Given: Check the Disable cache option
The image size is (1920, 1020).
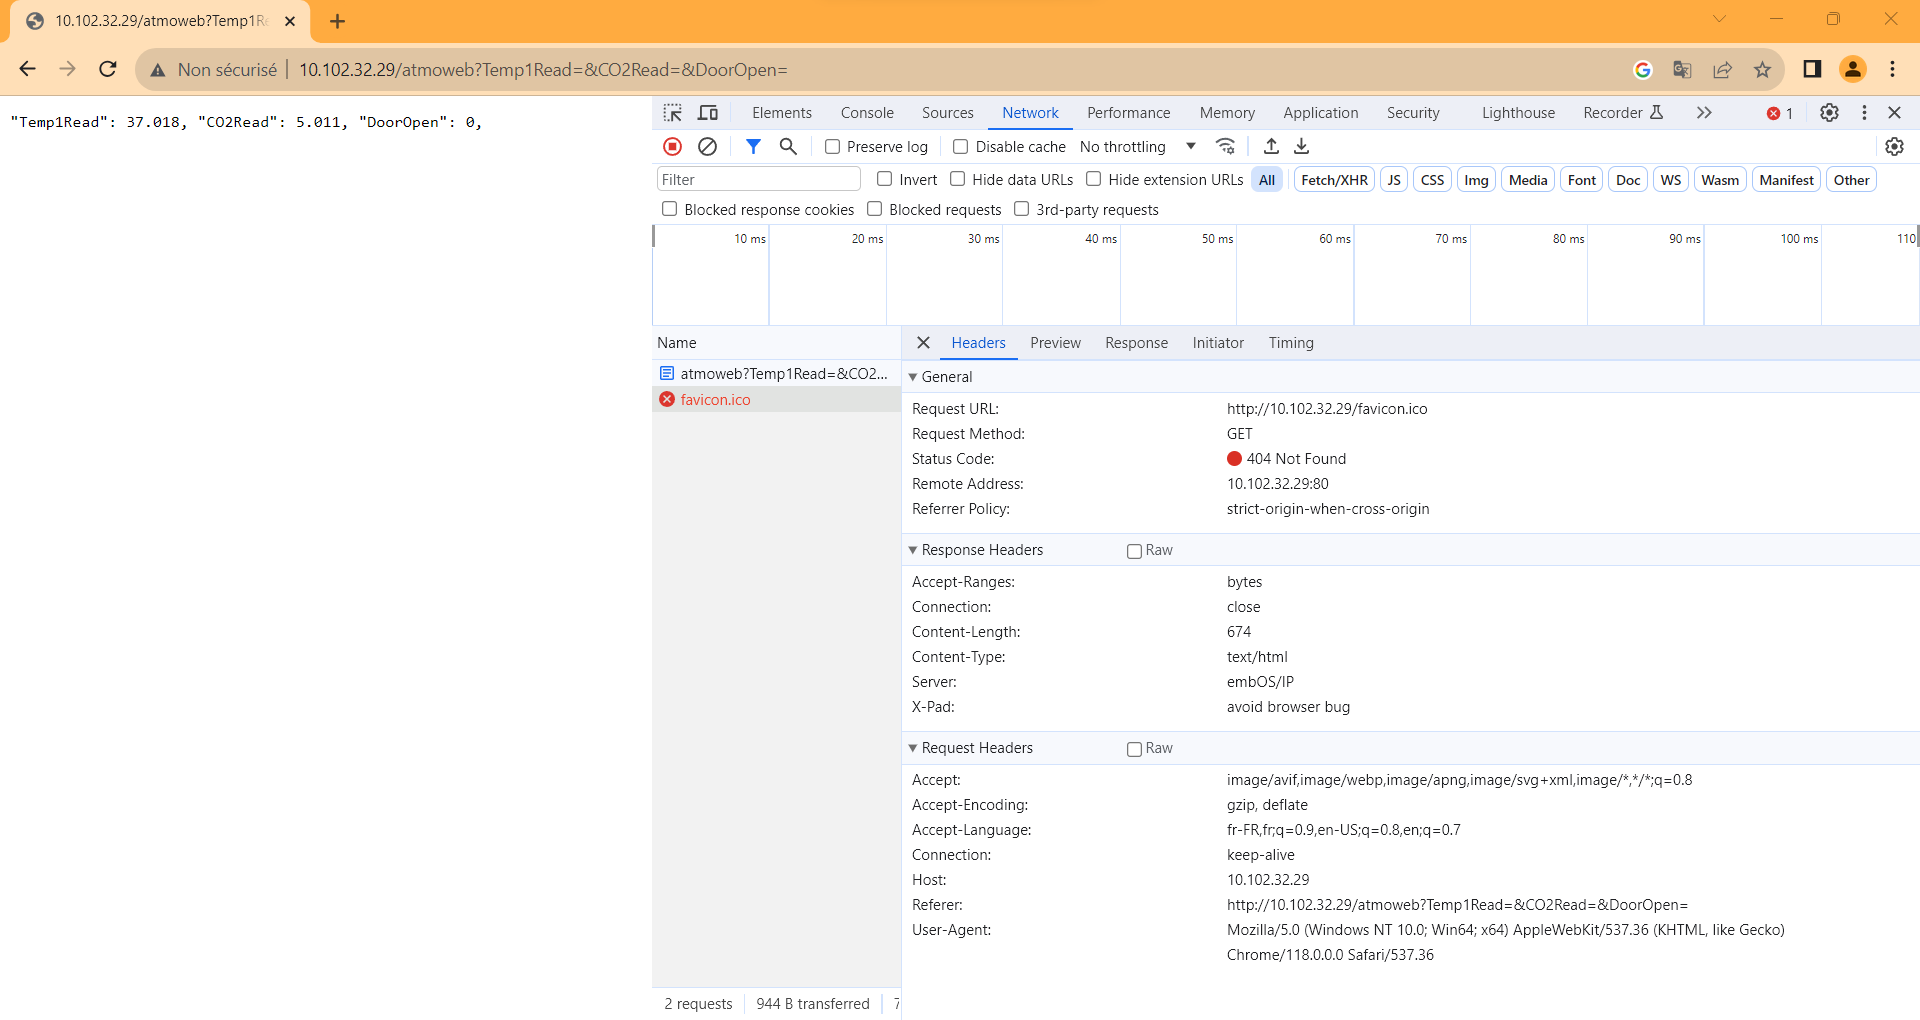Looking at the screenshot, I should point(960,147).
